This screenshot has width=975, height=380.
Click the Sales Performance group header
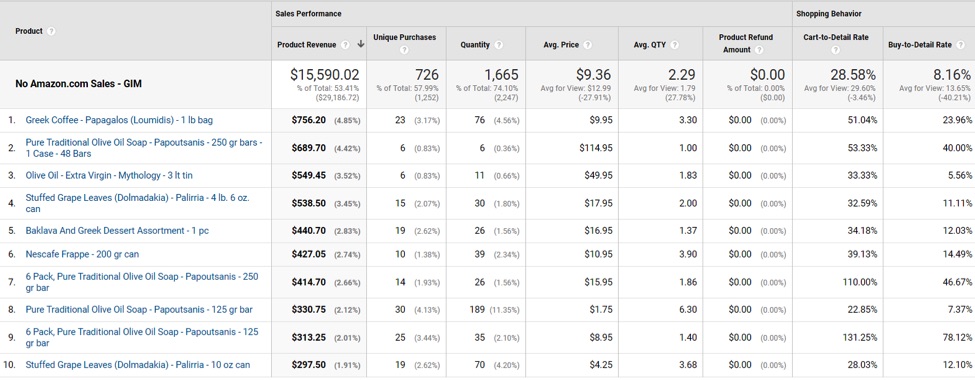[x=309, y=14]
